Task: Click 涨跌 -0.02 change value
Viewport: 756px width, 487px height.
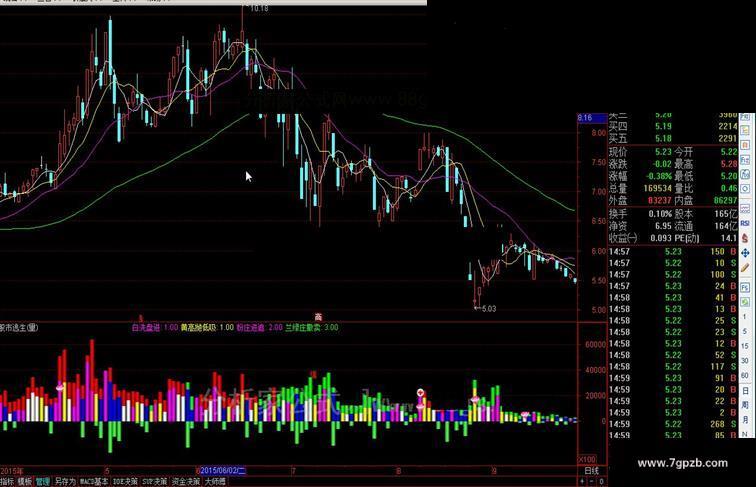Action: 663,164
